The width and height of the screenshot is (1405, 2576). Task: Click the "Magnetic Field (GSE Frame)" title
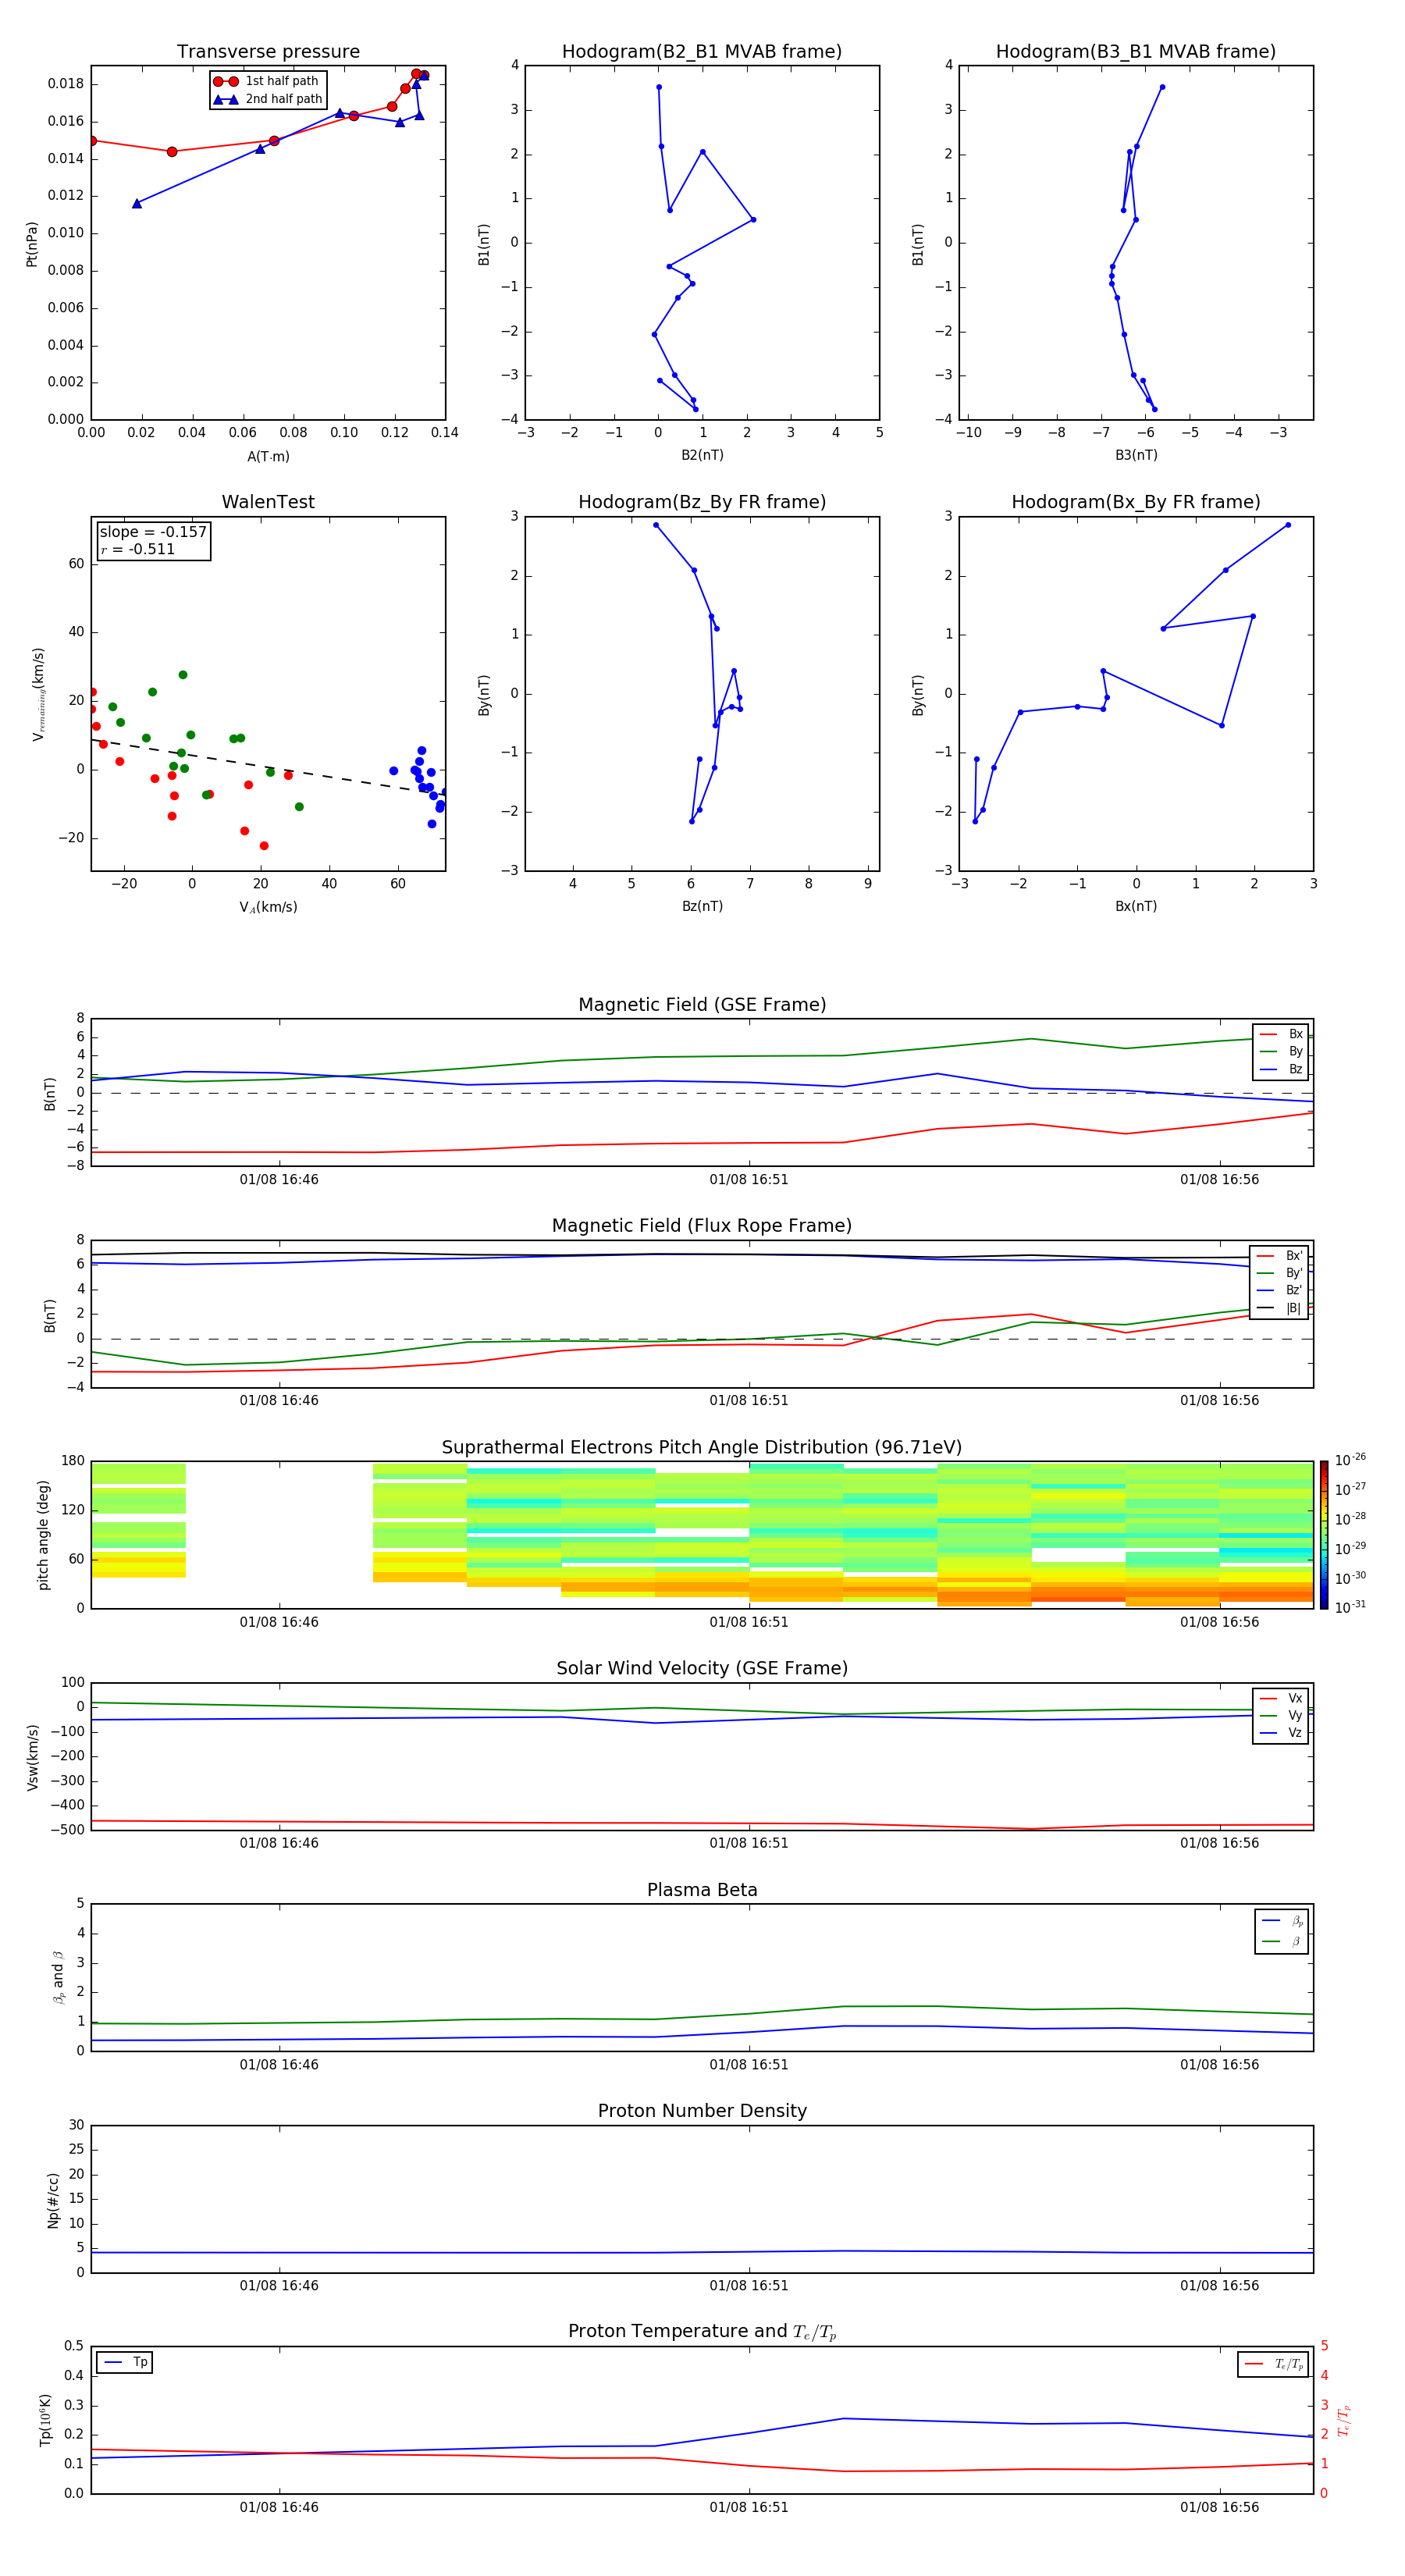pyautogui.click(x=702, y=1005)
